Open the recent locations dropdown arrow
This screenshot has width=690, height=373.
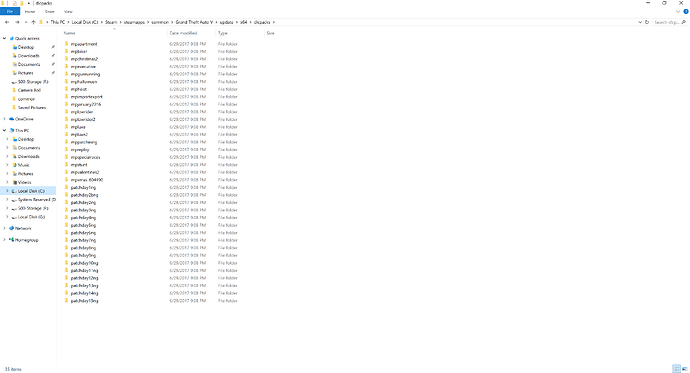pyautogui.click(x=26, y=22)
